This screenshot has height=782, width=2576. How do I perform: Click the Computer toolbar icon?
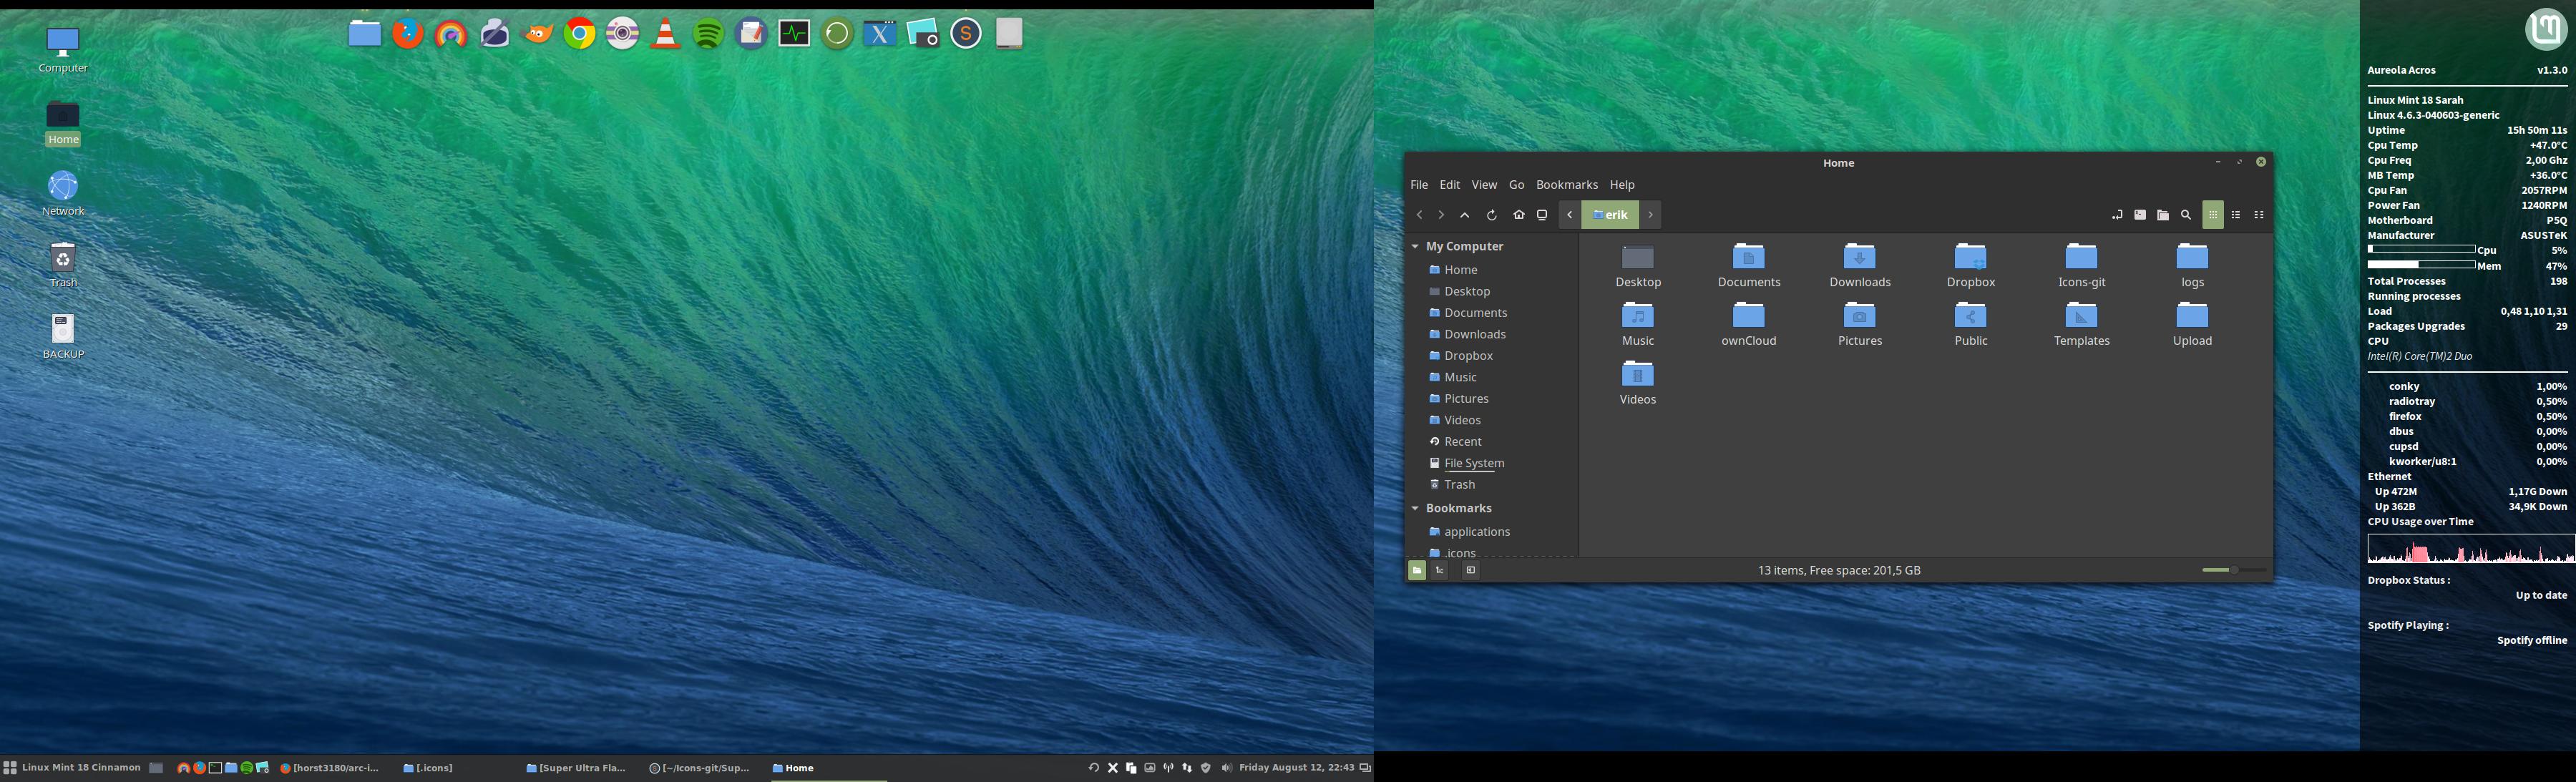coord(1542,215)
